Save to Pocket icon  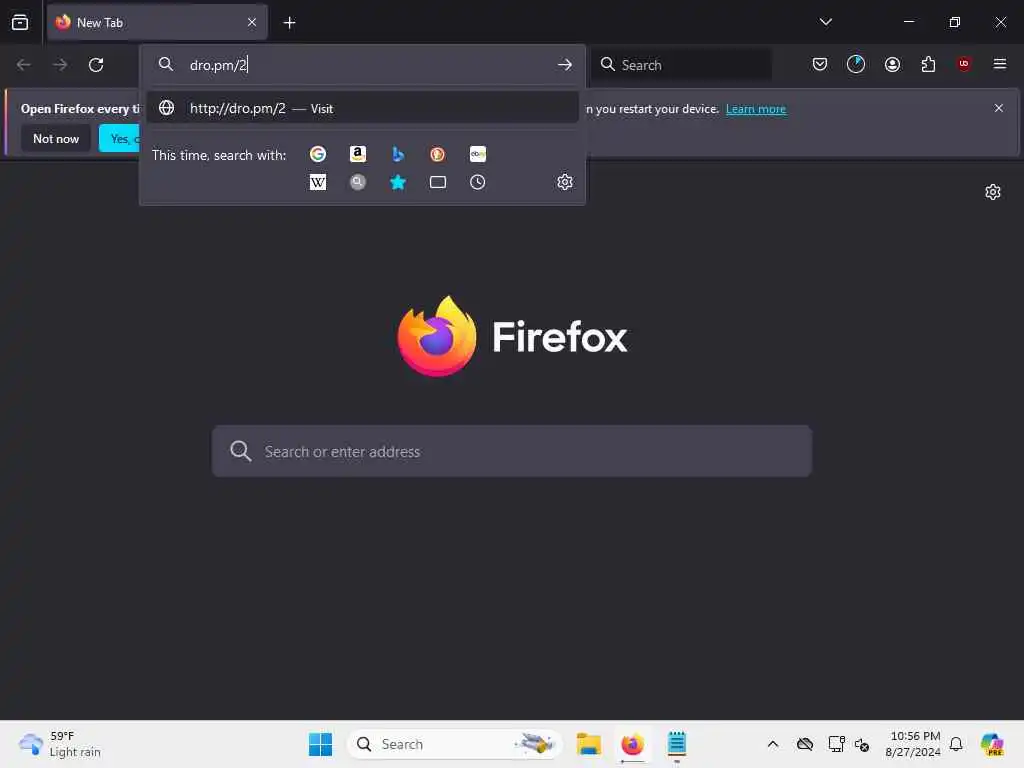pos(820,64)
